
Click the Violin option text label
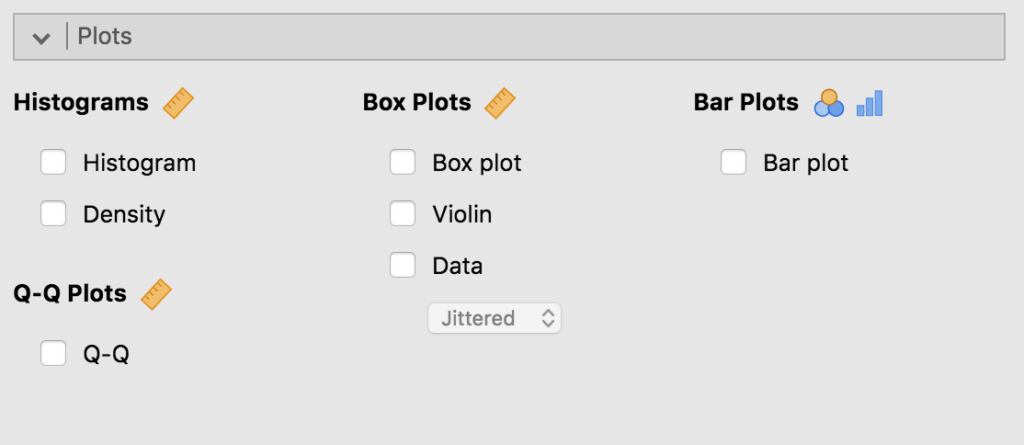pyautogui.click(x=462, y=214)
